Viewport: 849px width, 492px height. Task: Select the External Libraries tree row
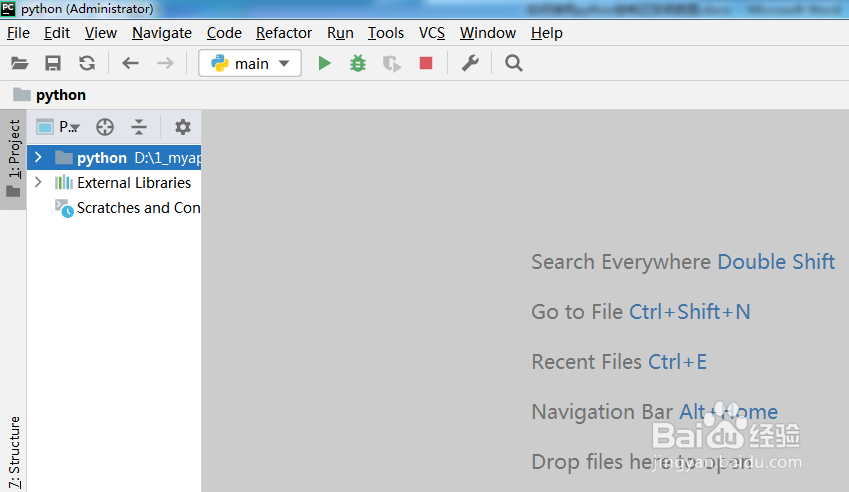114,182
